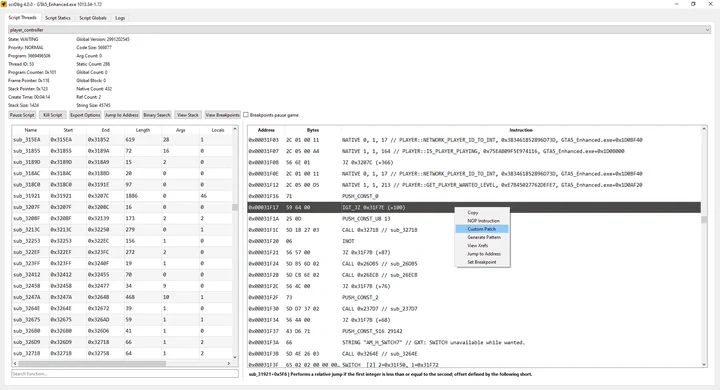The width and height of the screenshot is (720, 390).
Task: Select function row sub_315EA
Action: point(122,140)
